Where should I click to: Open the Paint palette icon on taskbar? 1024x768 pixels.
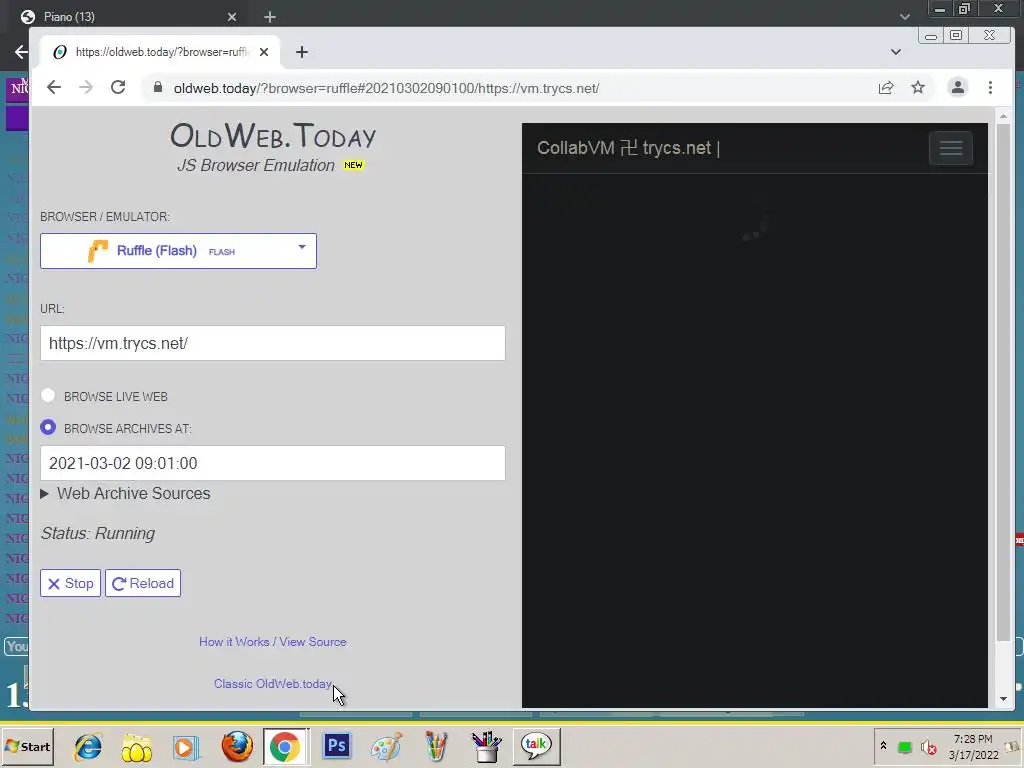(387, 746)
